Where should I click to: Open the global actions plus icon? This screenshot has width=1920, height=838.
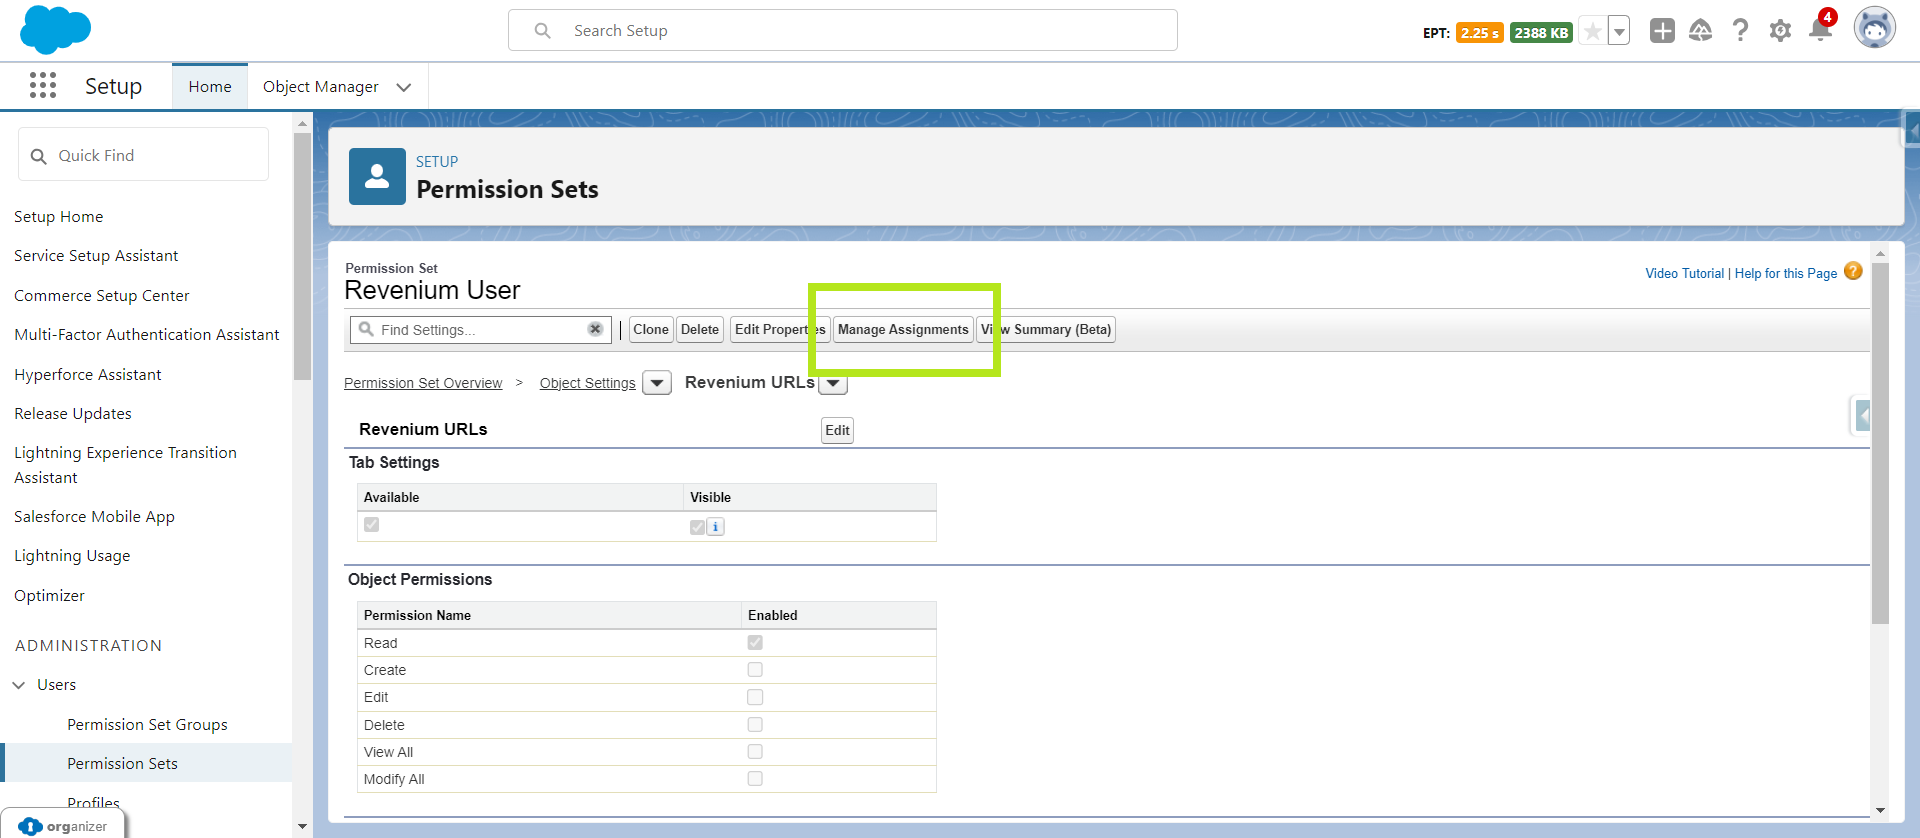[1662, 31]
